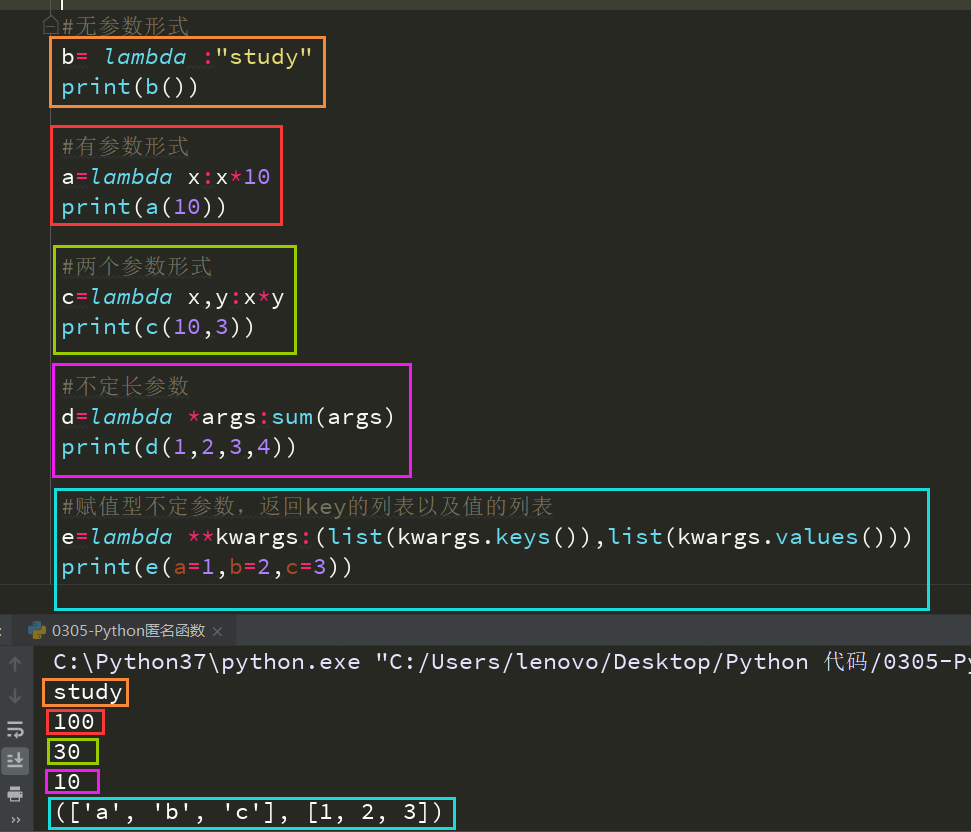The width and height of the screenshot is (971, 832).
Task: Place cursor on print(a(10)) line
Action: (x=144, y=207)
